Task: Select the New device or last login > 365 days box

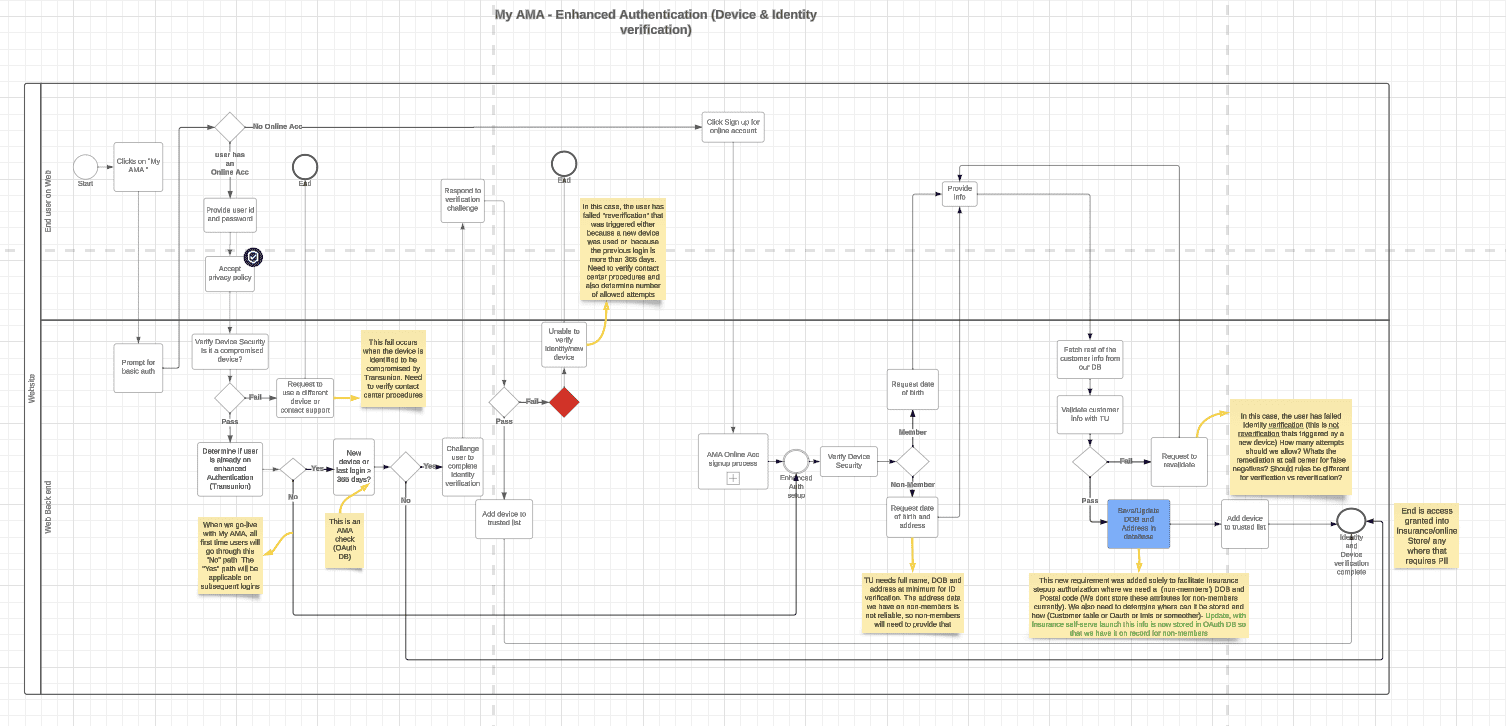Action: click(x=354, y=467)
